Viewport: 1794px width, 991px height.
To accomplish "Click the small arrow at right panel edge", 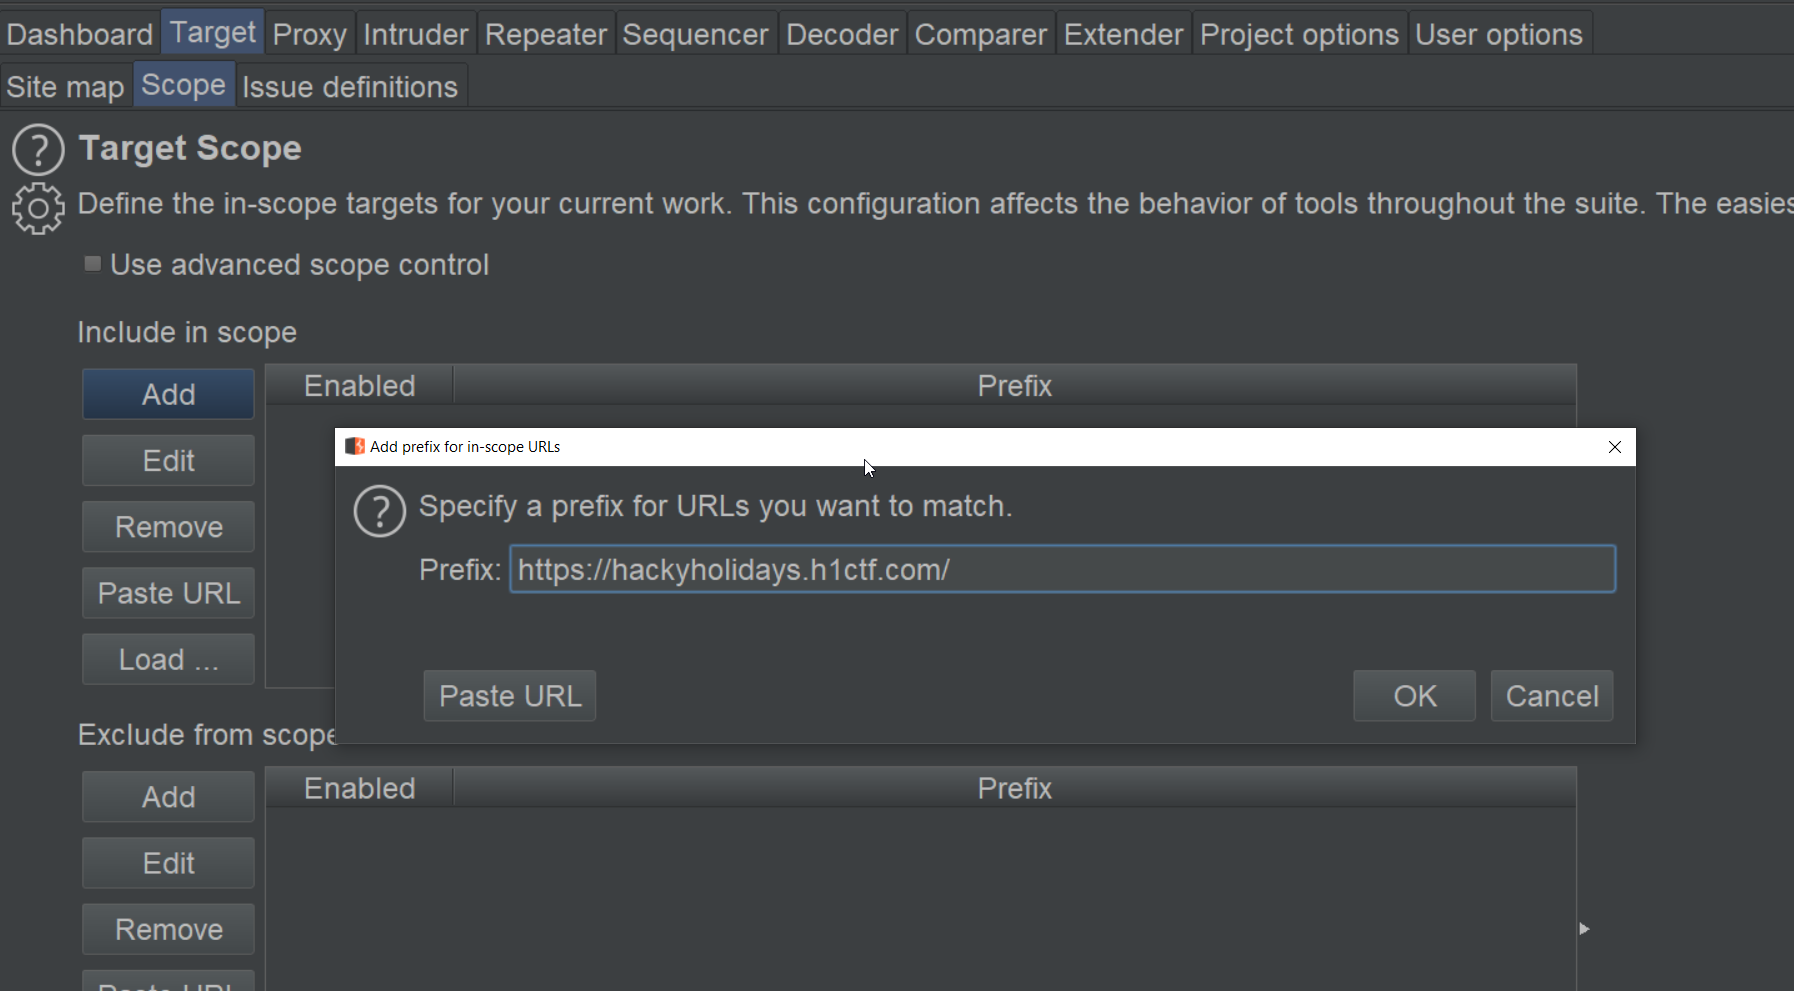I will point(1584,929).
